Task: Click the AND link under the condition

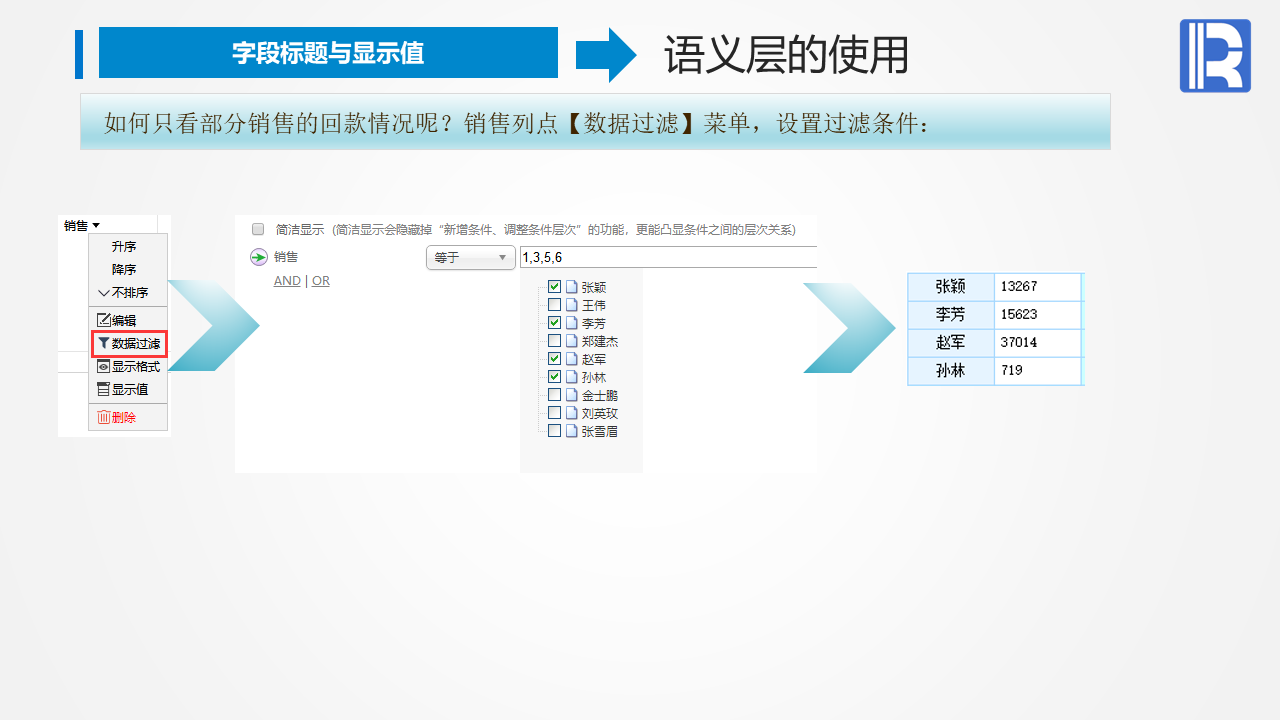Action: (x=287, y=281)
